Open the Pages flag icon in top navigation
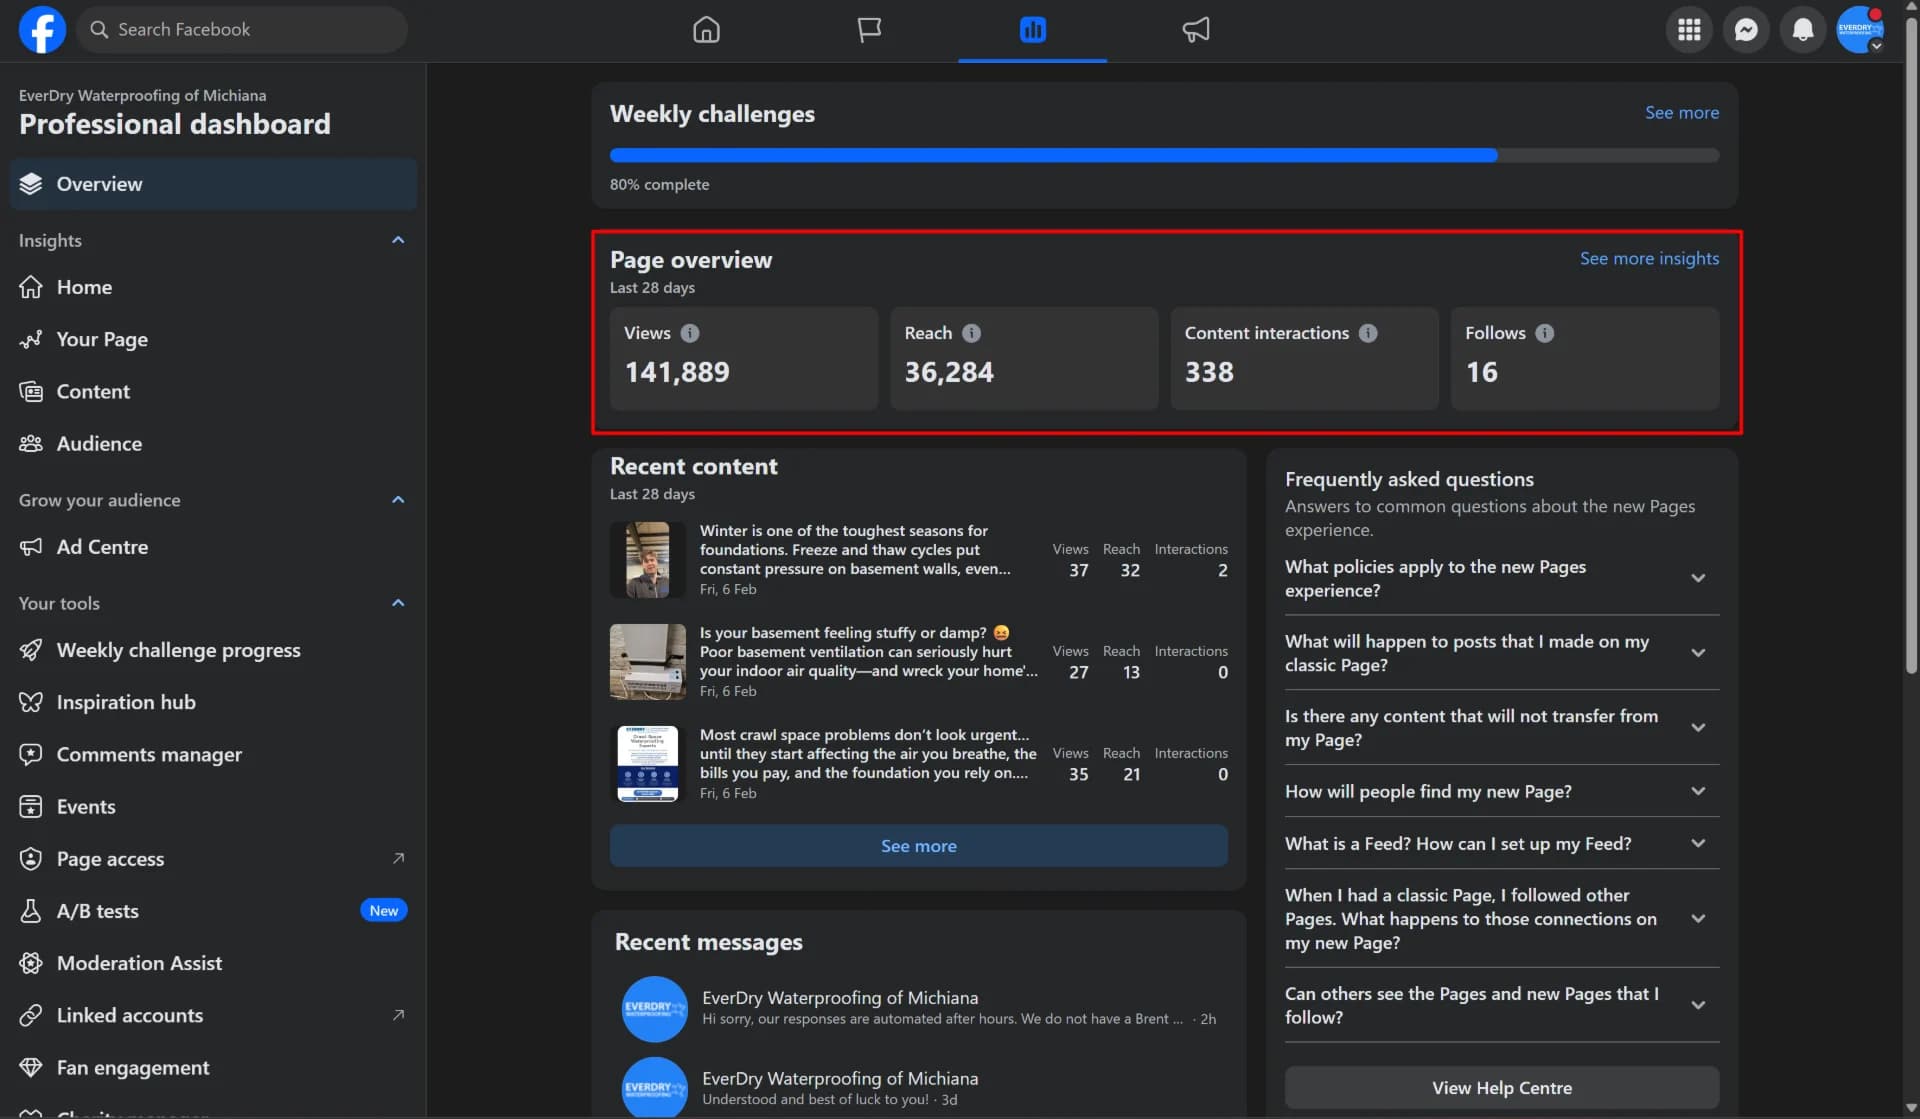This screenshot has height=1119, width=1920. point(869,30)
